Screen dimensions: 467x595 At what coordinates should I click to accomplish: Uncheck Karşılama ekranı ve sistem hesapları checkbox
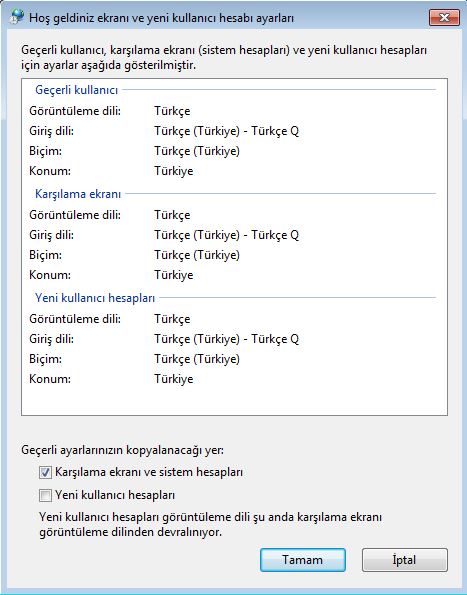tap(46, 473)
